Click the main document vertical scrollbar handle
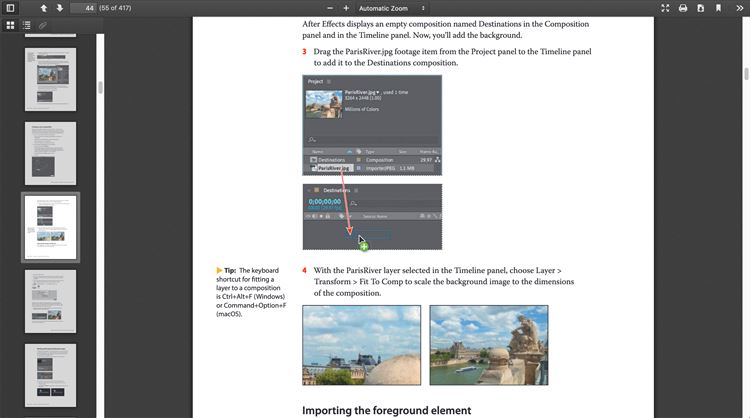Screen dimensions: 750x418 point(746,74)
